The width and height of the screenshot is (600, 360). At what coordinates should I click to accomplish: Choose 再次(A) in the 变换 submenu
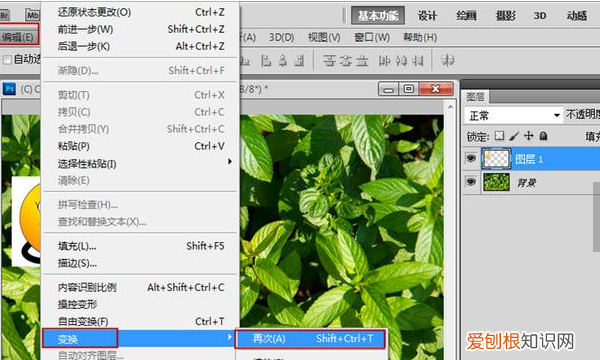pos(310,339)
